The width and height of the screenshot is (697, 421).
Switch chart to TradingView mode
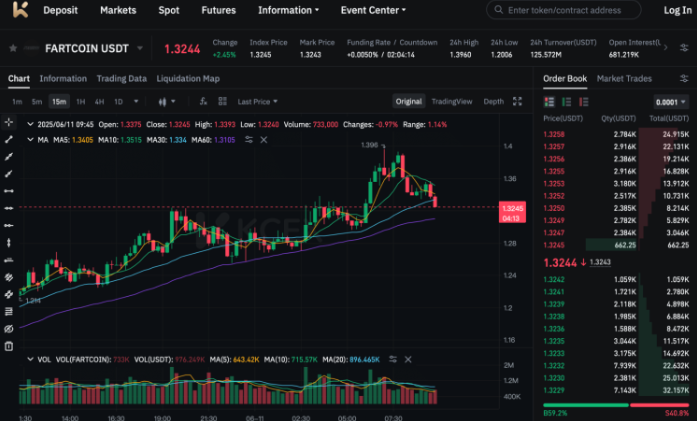pos(452,101)
